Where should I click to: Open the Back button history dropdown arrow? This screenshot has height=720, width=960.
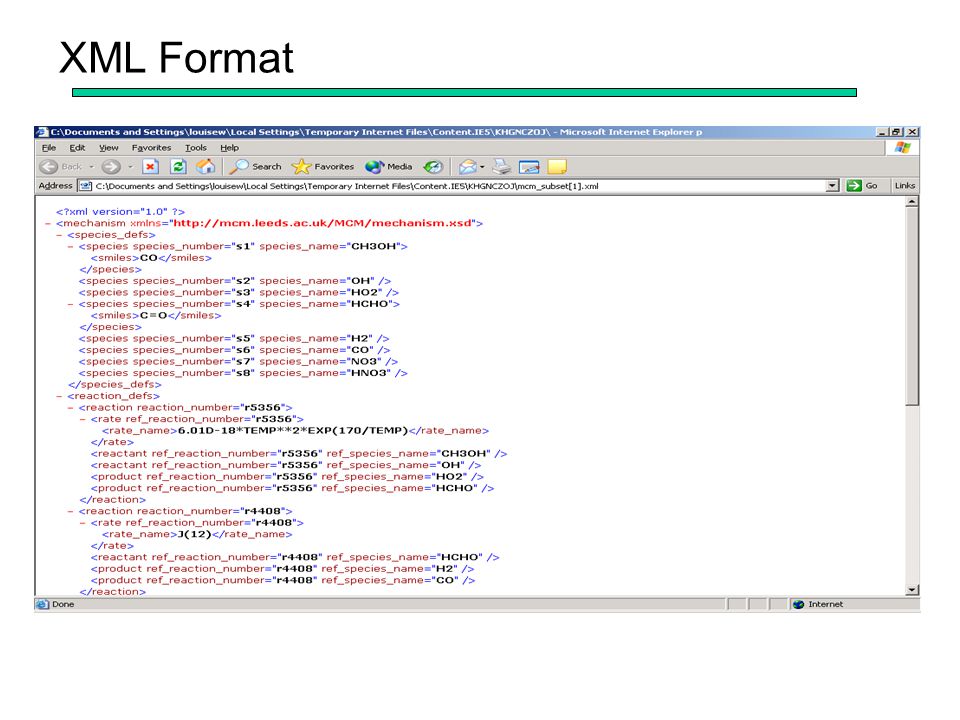tap(92, 167)
